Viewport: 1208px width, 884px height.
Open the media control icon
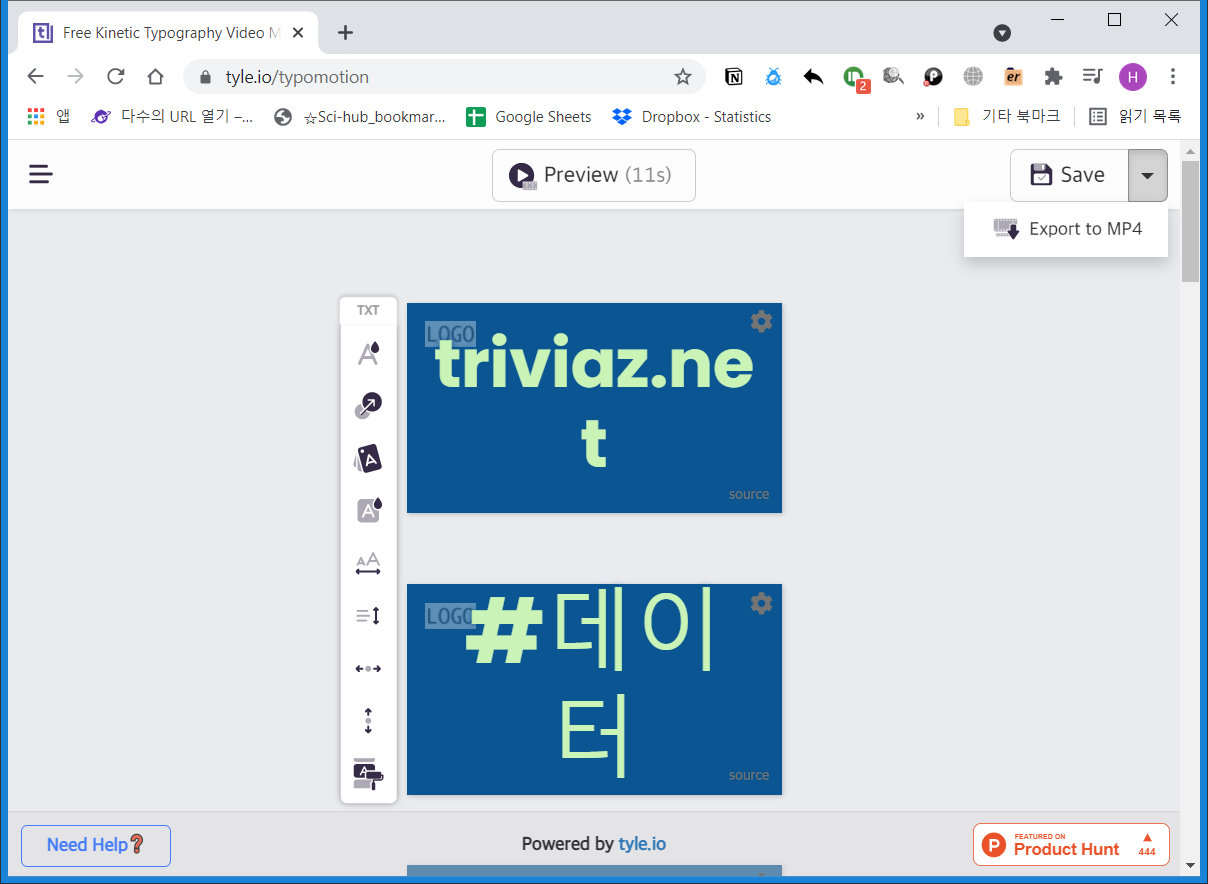pos(1092,76)
